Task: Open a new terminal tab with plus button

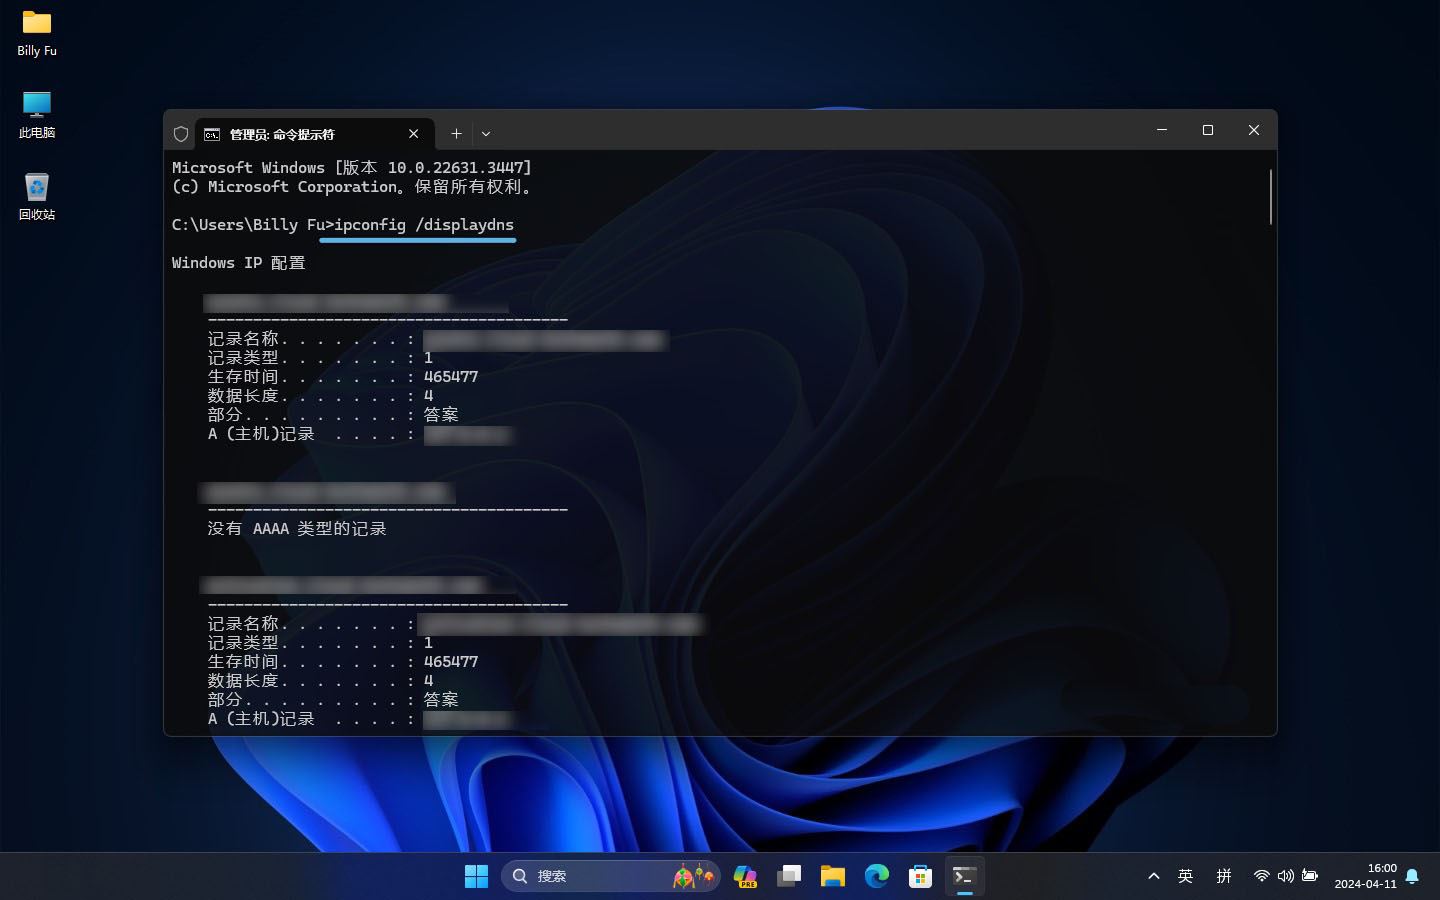Action: pos(456,133)
